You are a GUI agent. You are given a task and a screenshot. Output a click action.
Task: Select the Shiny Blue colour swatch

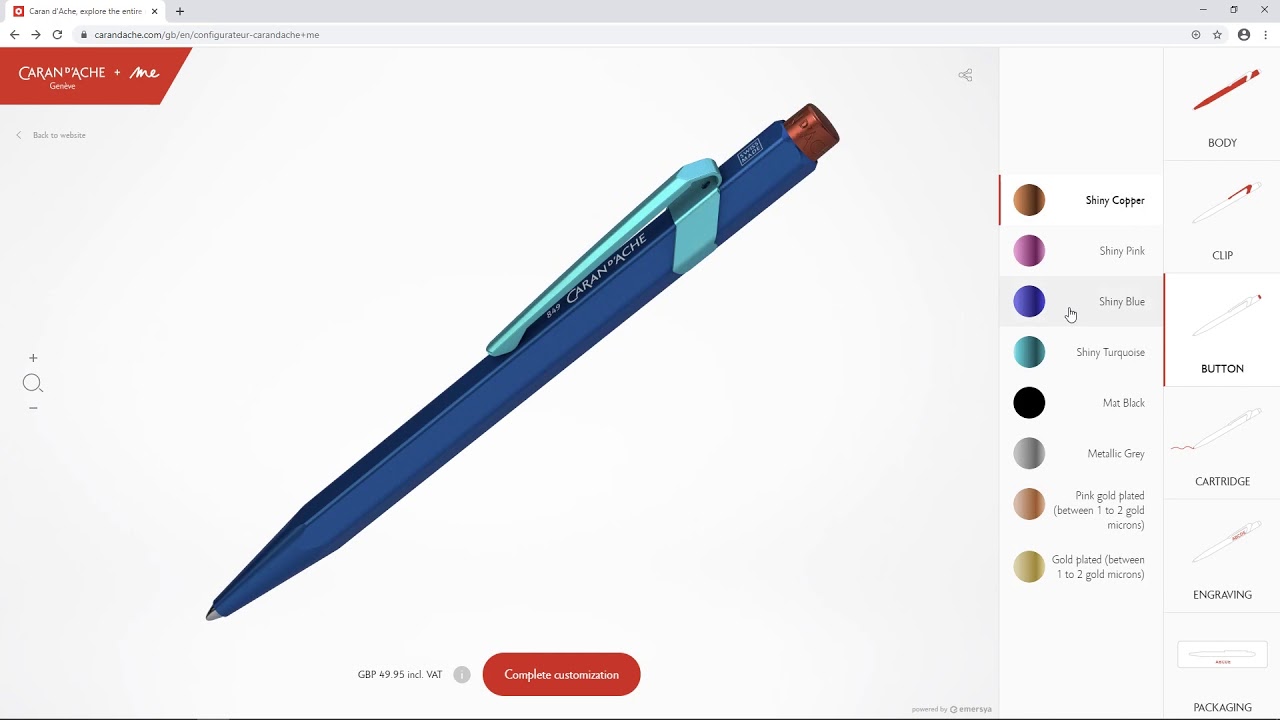pyautogui.click(x=1029, y=301)
